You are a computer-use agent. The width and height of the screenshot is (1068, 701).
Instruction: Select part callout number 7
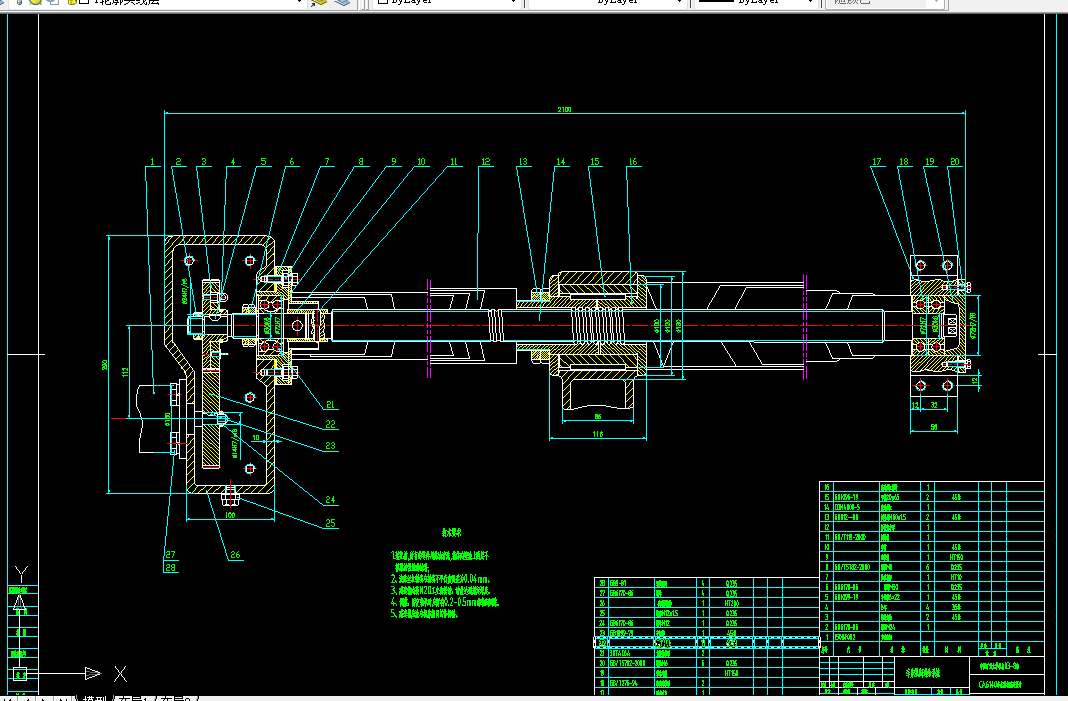[327, 162]
